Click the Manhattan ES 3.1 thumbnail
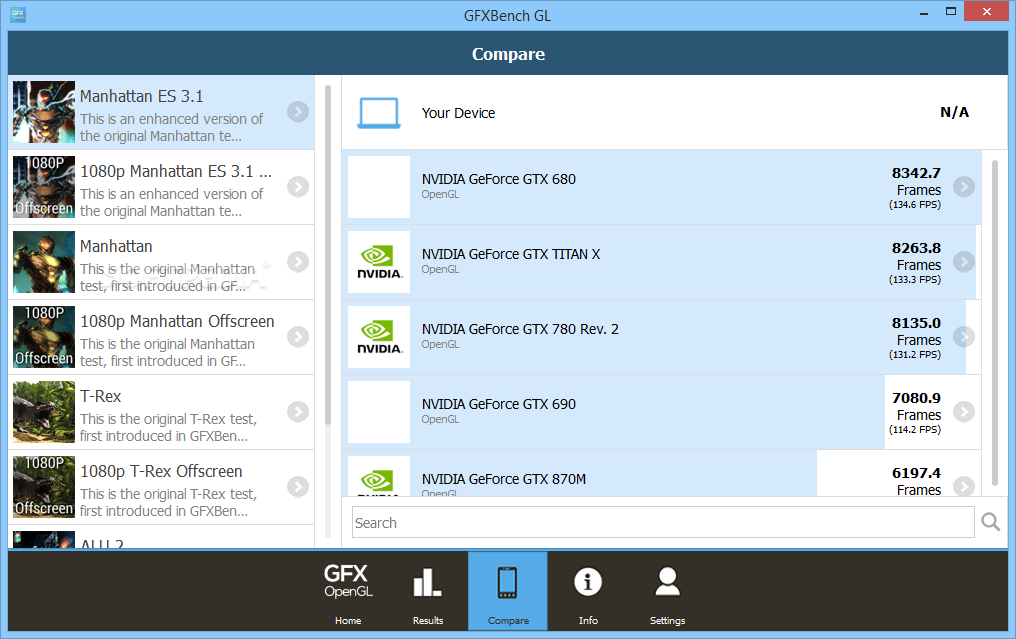Screen dimensions: 1016x639 (44, 112)
